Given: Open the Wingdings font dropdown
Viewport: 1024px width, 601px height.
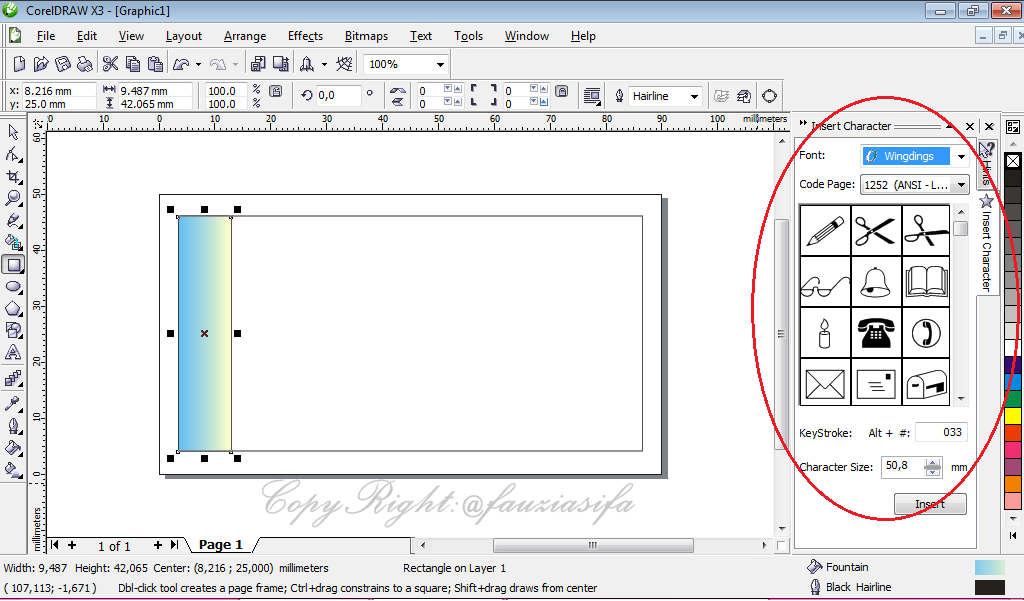Looking at the screenshot, I should tap(961, 156).
